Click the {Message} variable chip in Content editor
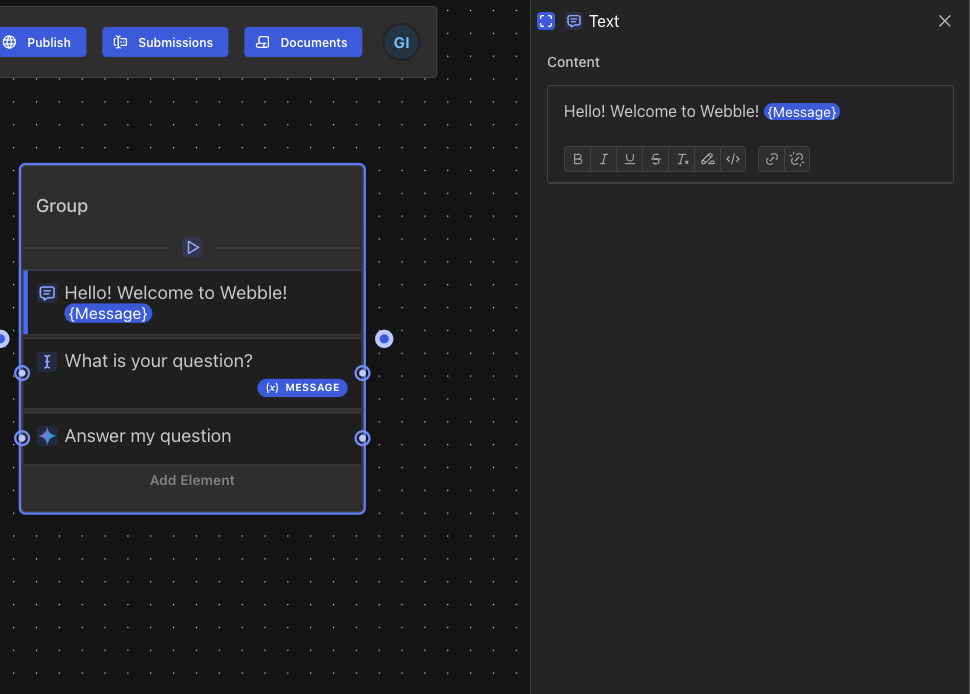Viewport: 970px width, 694px height. coord(802,112)
